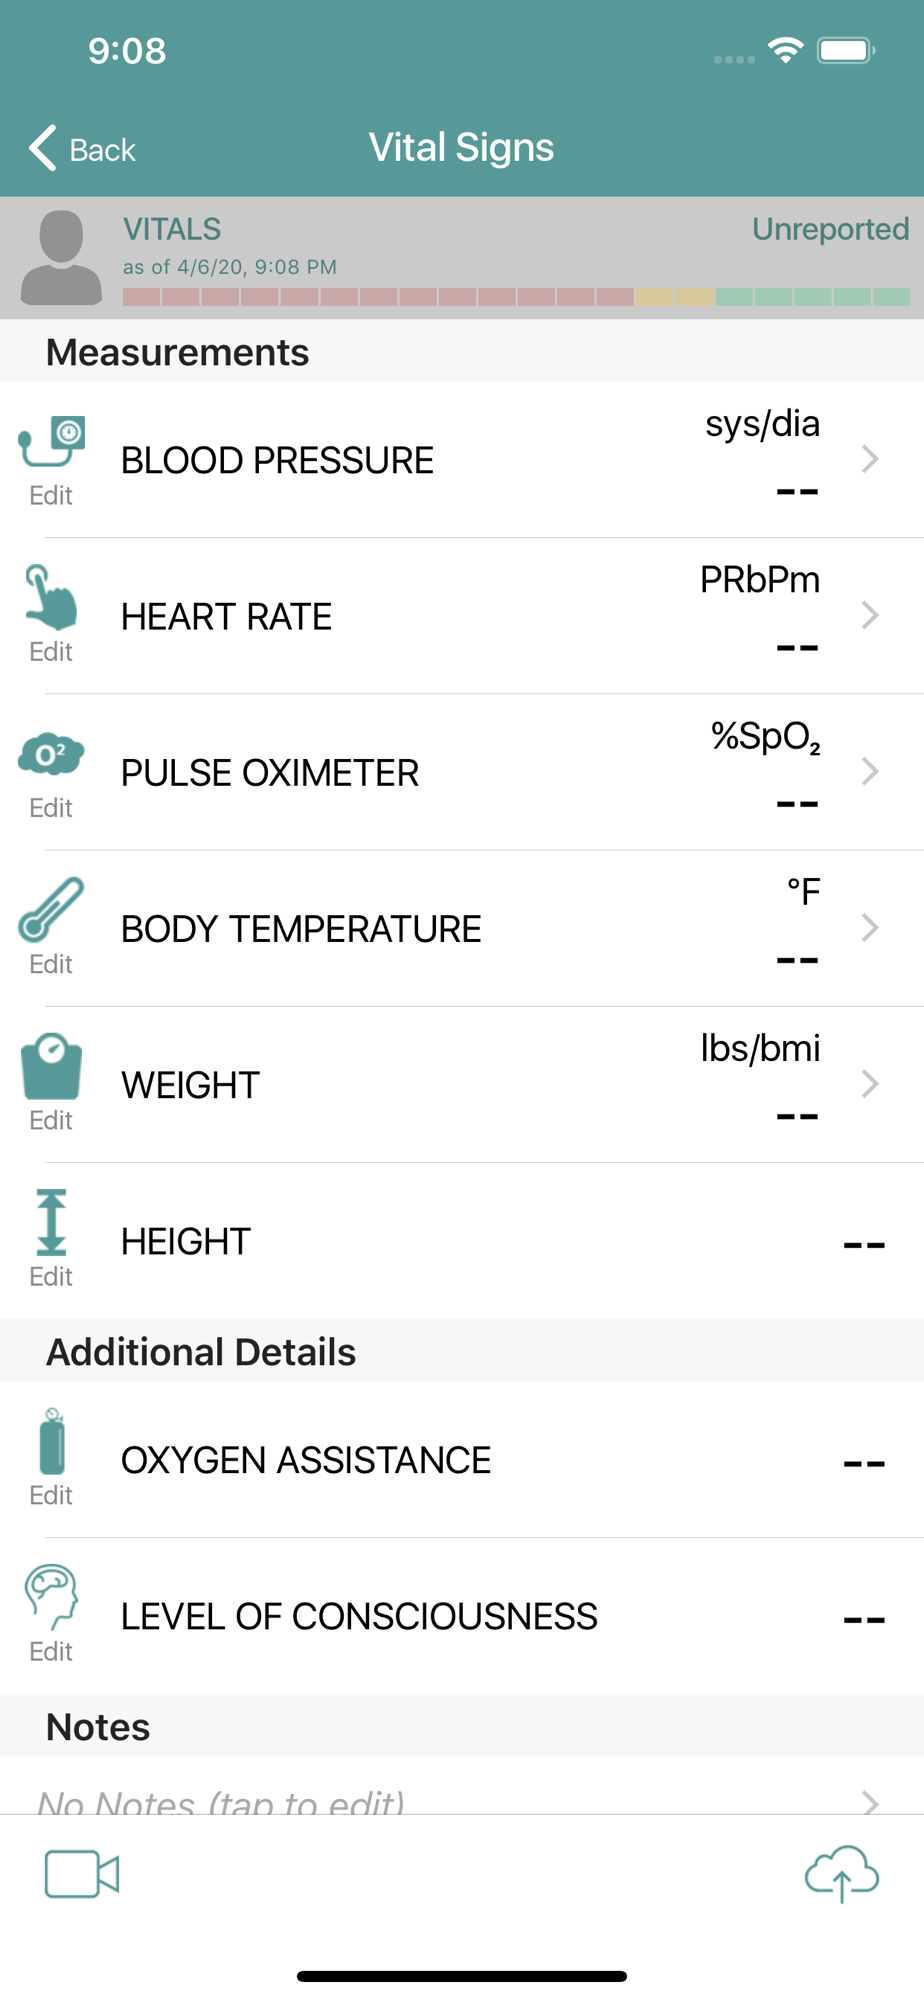
Task: Open the Heart Rate details chevron
Action: click(x=870, y=615)
